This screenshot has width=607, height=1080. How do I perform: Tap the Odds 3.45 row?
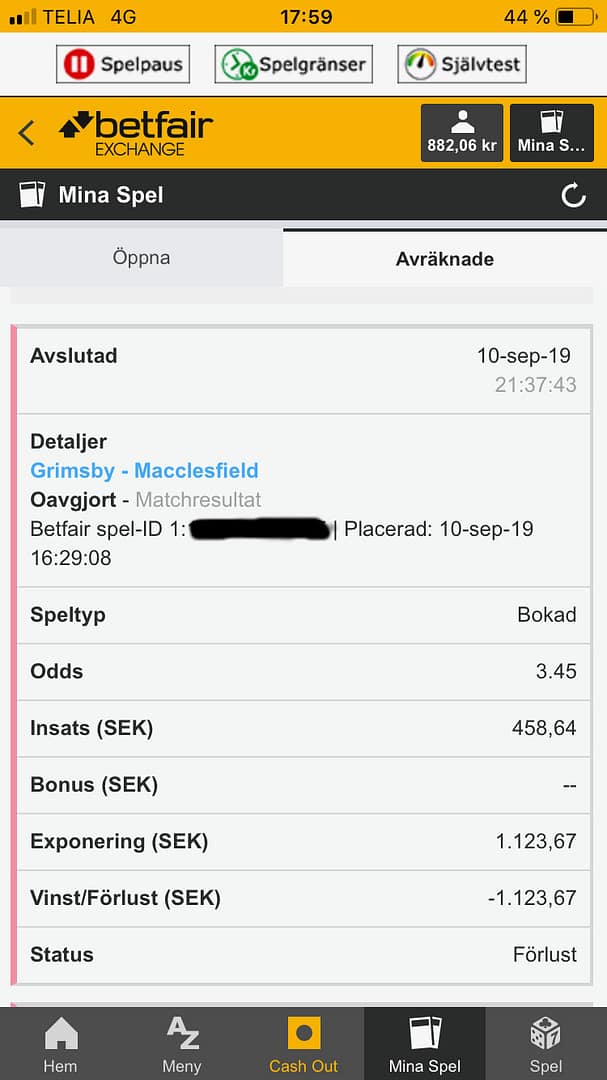303,672
